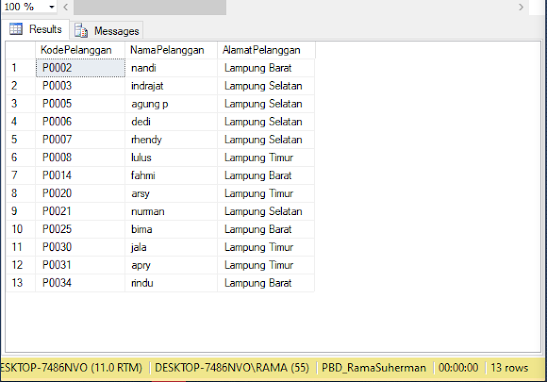
Task: Select cell P0006
Action: tap(80, 122)
